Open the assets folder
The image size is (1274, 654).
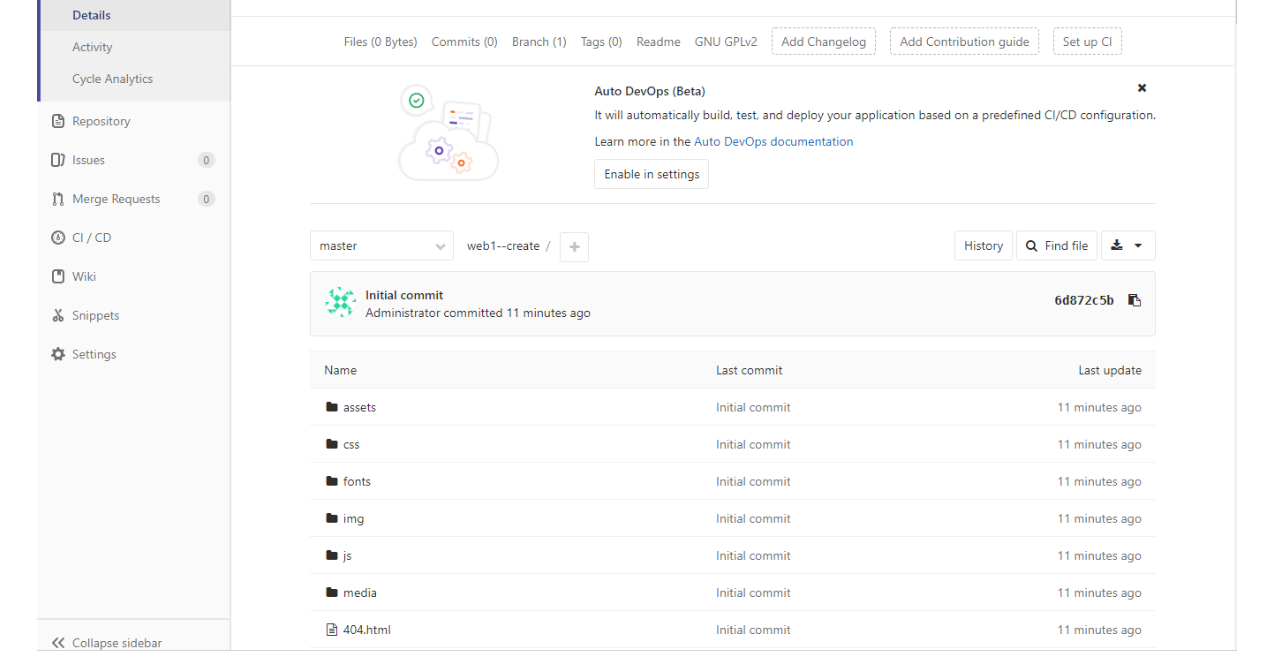tap(359, 407)
